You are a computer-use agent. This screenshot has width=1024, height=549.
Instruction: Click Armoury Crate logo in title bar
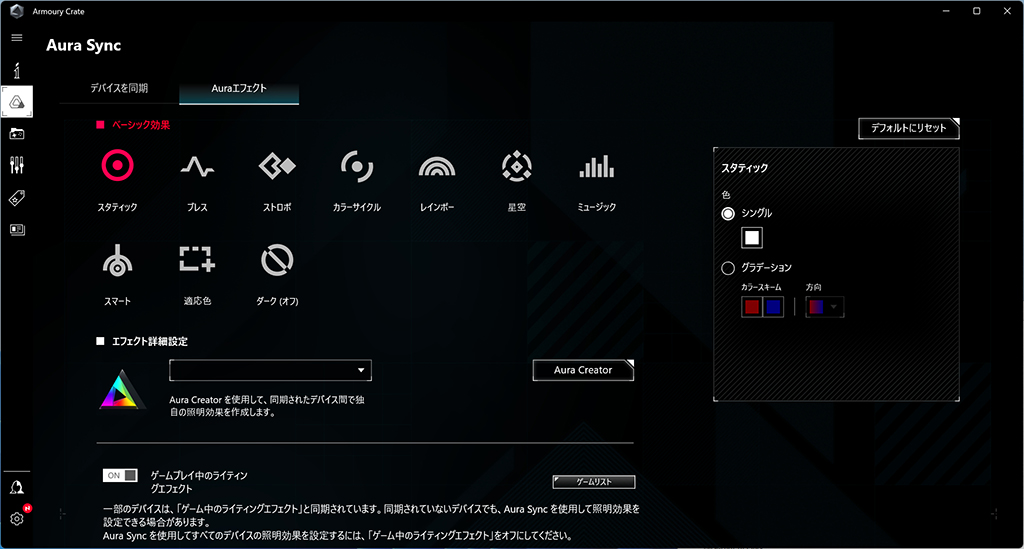(17, 11)
